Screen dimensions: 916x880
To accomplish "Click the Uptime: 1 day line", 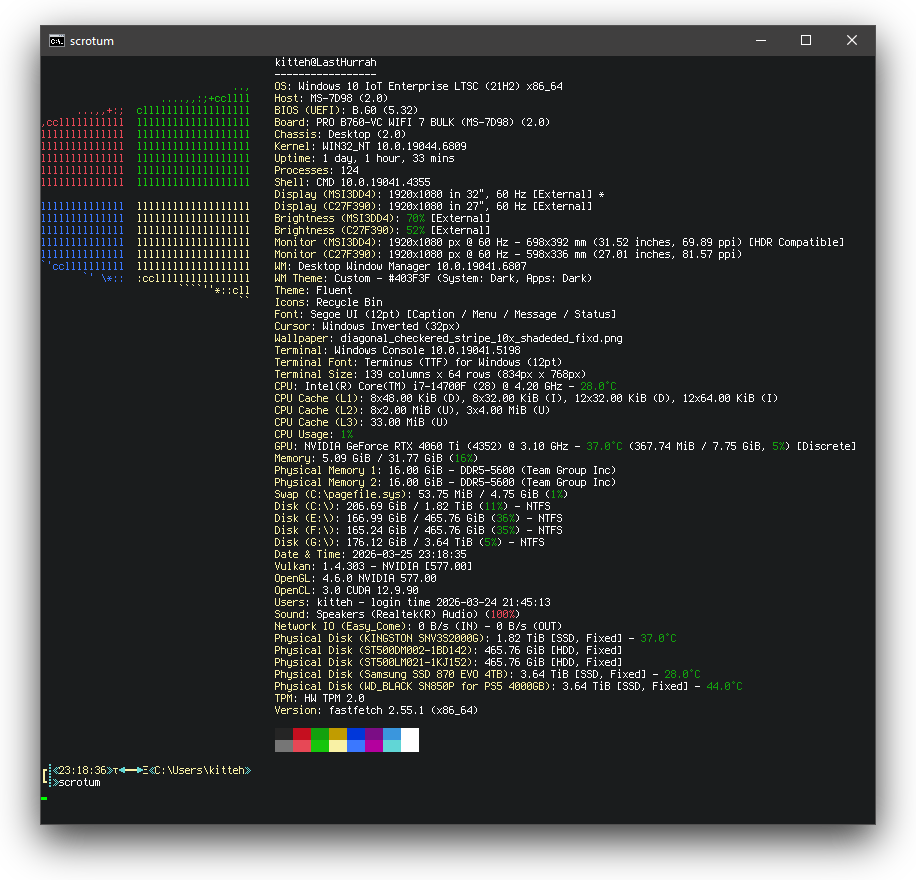I will [365, 158].
